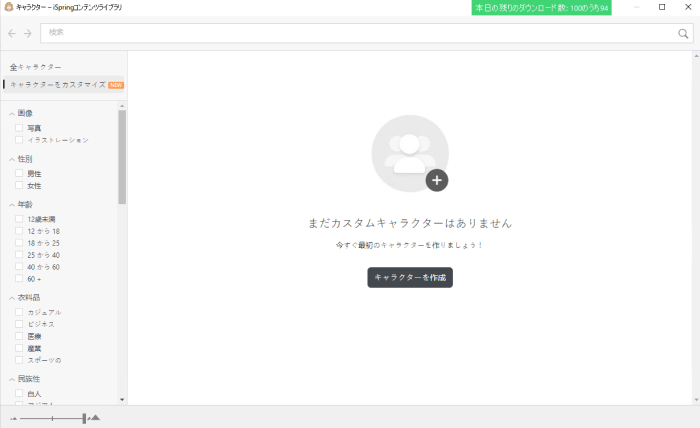This screenshot has width=700, height=428.
Task: Collapse the 画像 filter group
Action: click(12, 114)
